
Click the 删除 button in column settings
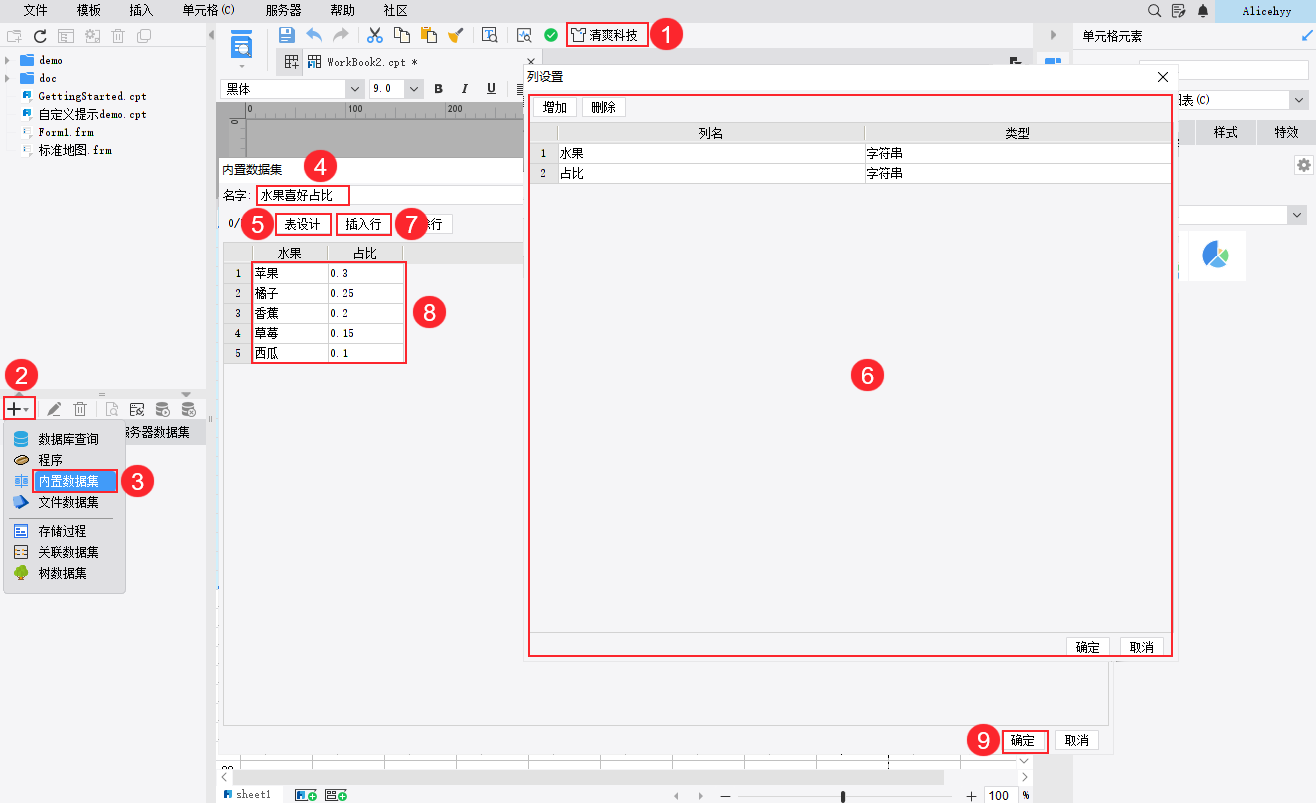tap(603, 108)
